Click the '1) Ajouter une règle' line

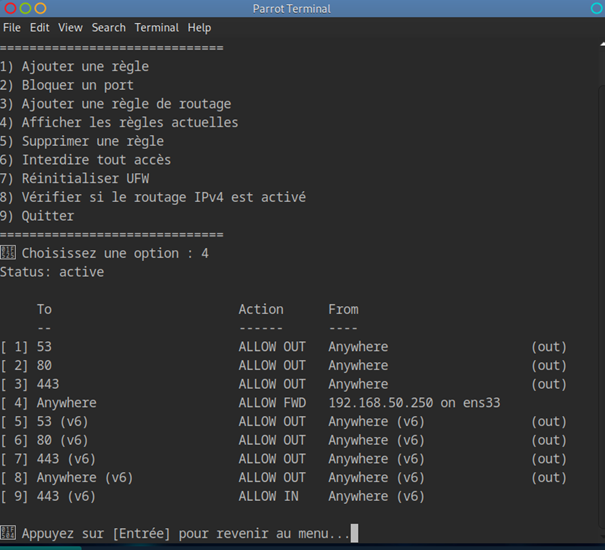click(x=75, y=67)
